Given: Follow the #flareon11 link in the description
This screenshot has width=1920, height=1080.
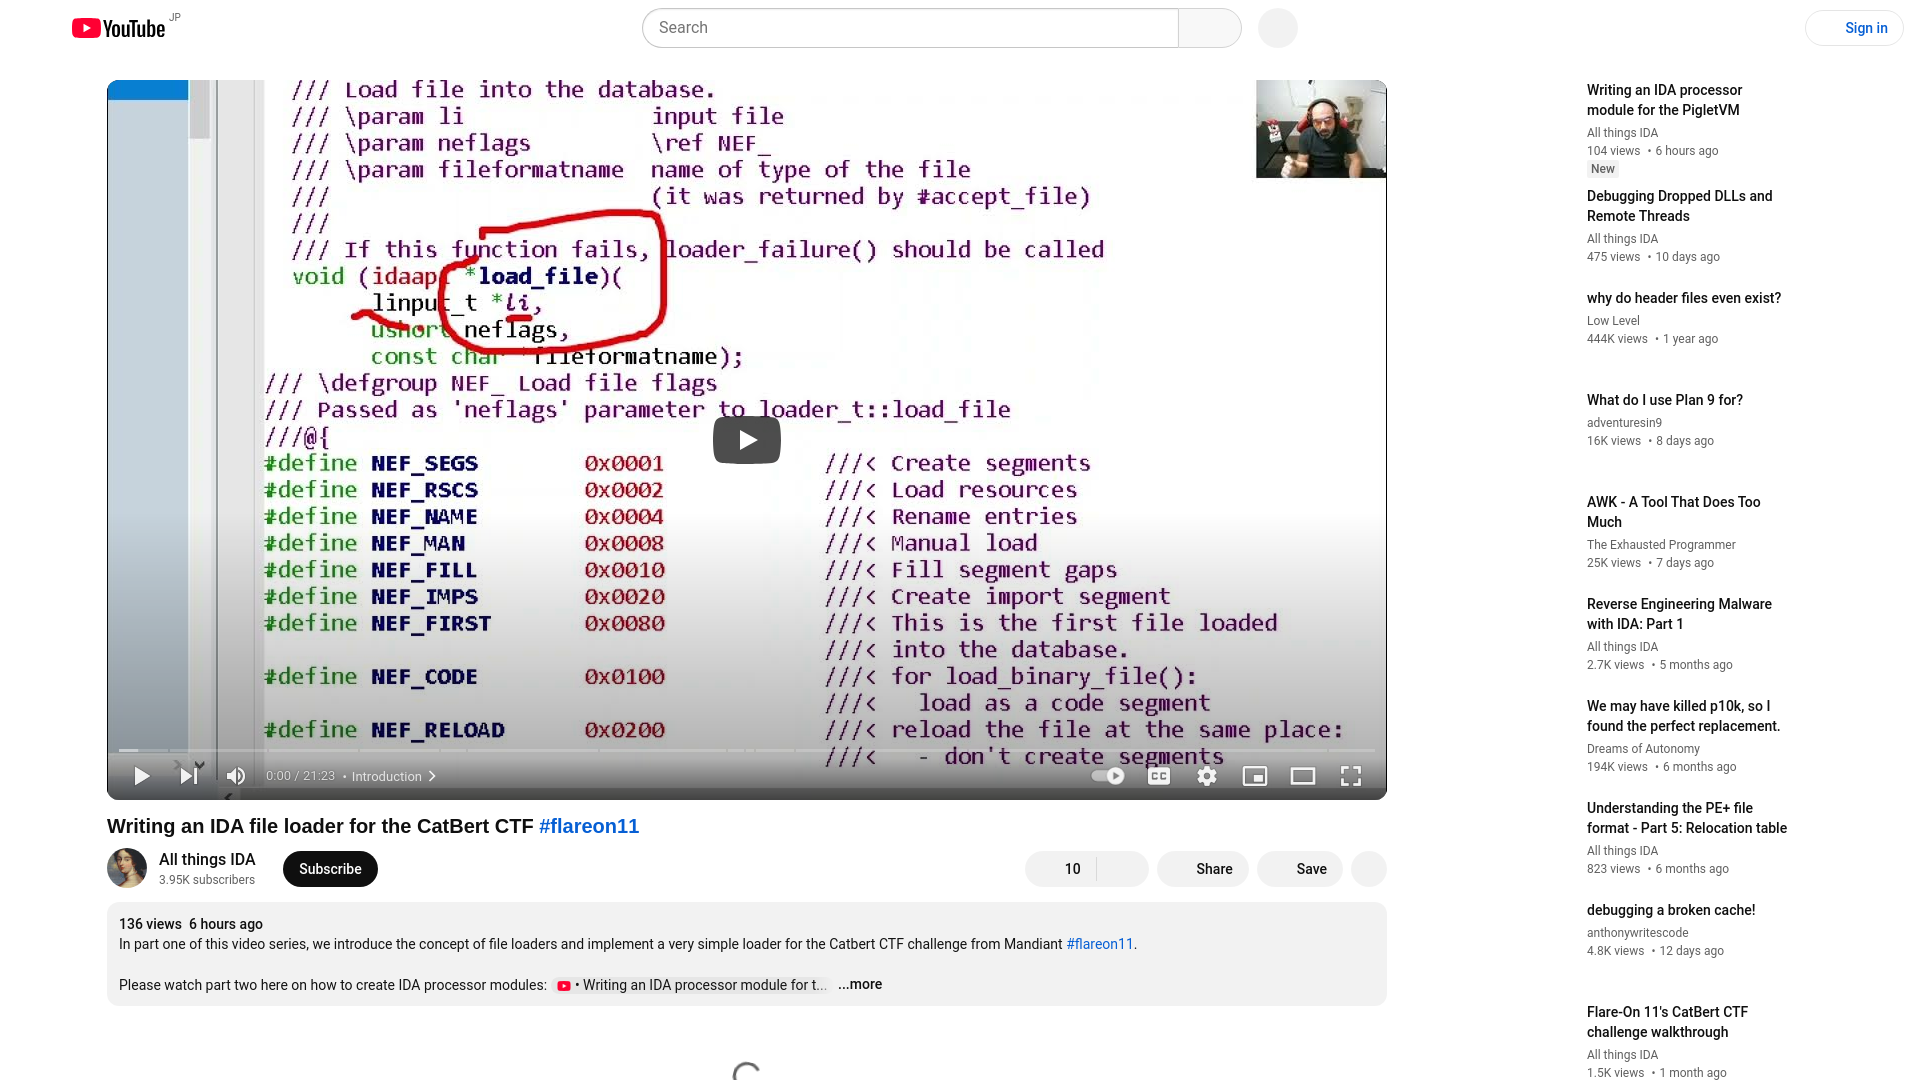Looking at the screenshot, I should tap(1100, 944).
